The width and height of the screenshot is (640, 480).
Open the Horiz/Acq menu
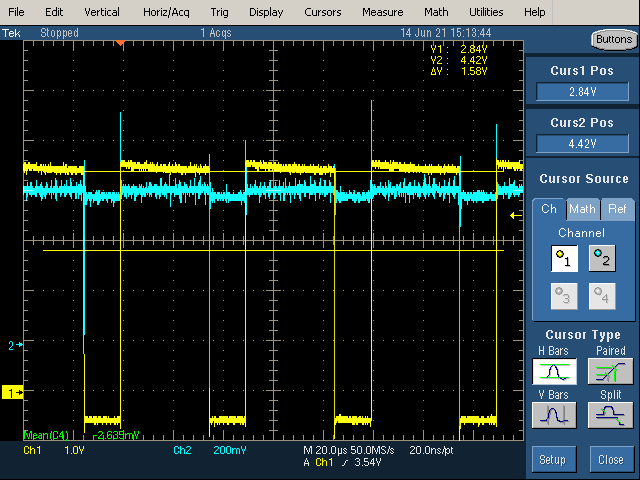tap(166, 12)
